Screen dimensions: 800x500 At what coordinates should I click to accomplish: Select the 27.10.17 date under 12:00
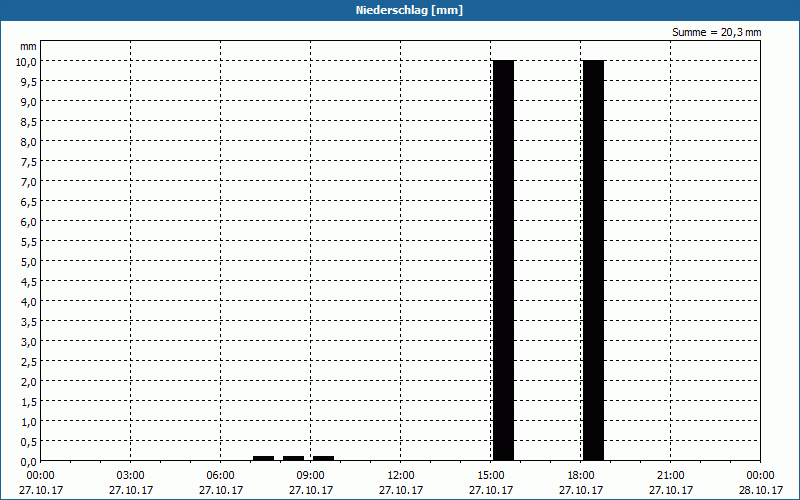pyautogui.click(x=401, y=490)
